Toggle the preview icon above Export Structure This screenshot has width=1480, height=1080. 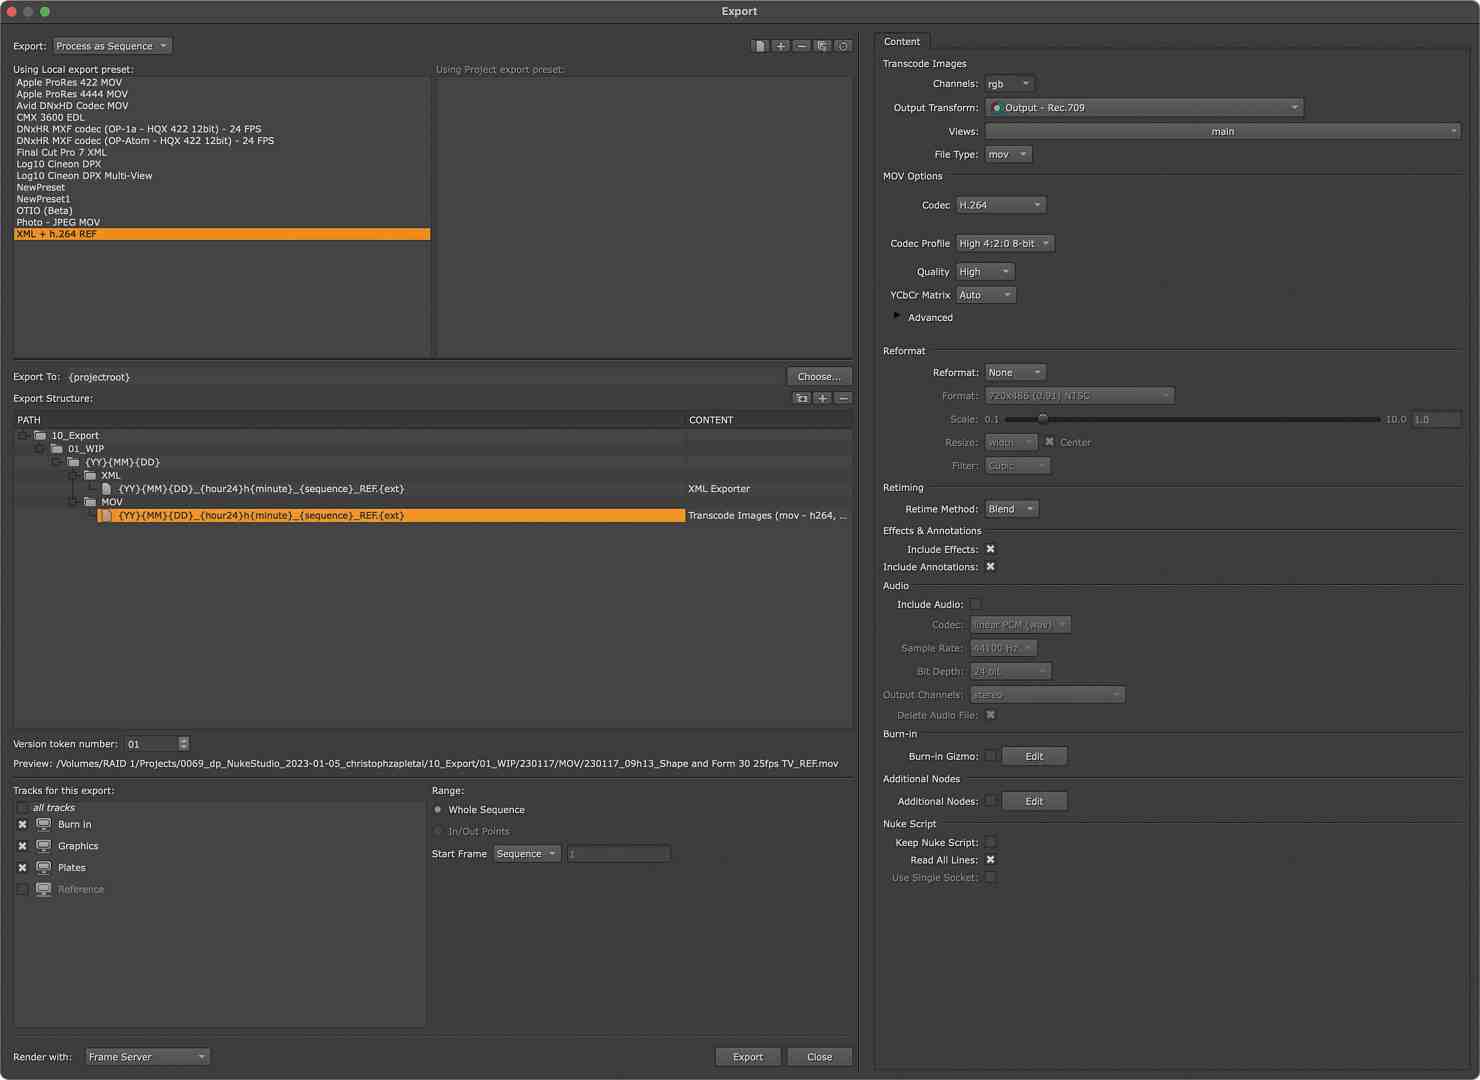(x=802, y=398)
